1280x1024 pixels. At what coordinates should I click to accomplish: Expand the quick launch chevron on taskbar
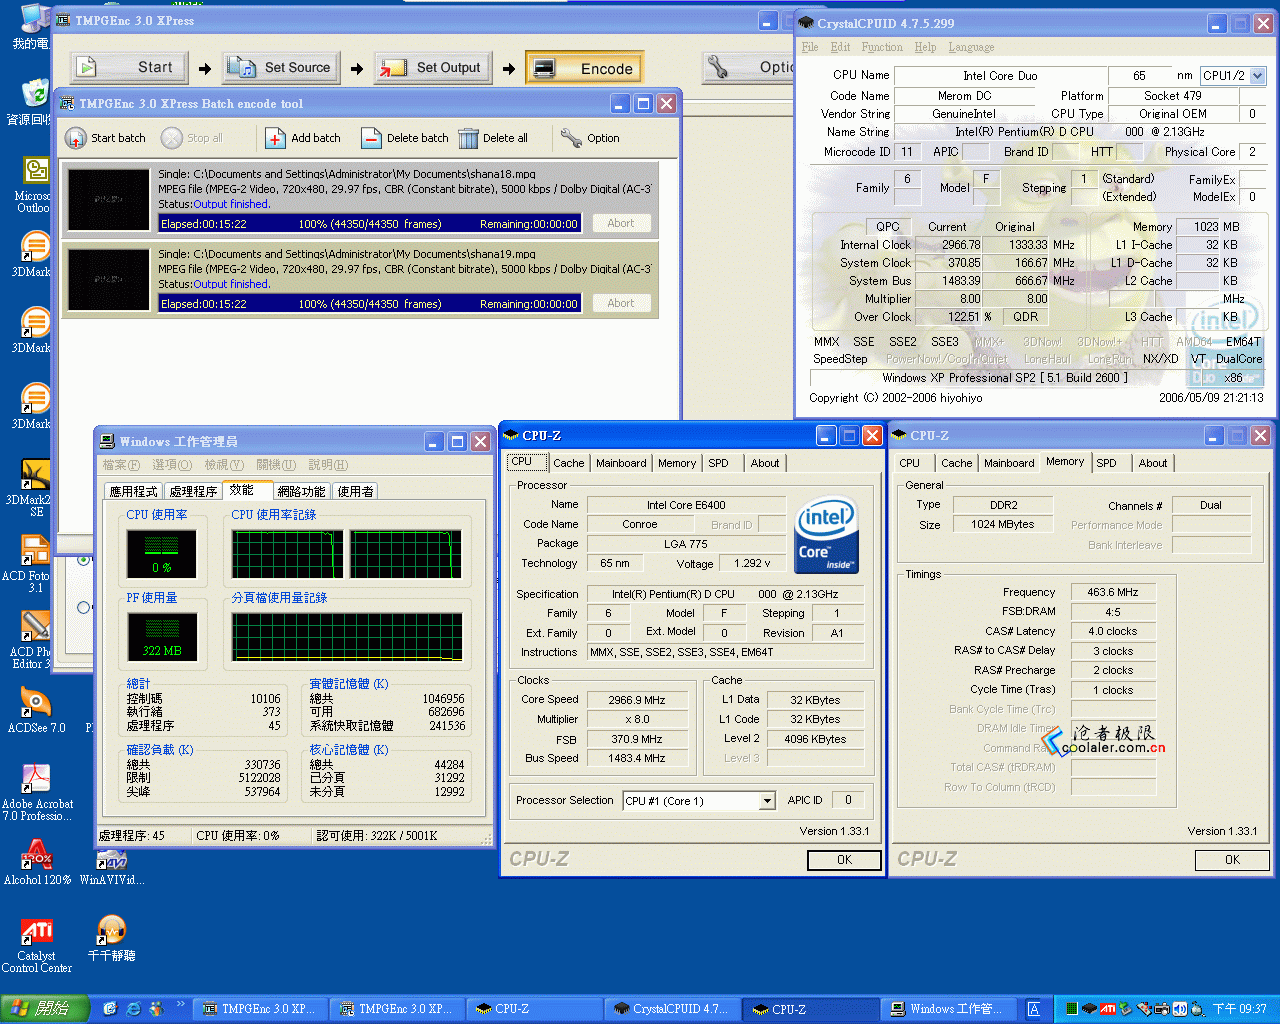pos(181,1005)
